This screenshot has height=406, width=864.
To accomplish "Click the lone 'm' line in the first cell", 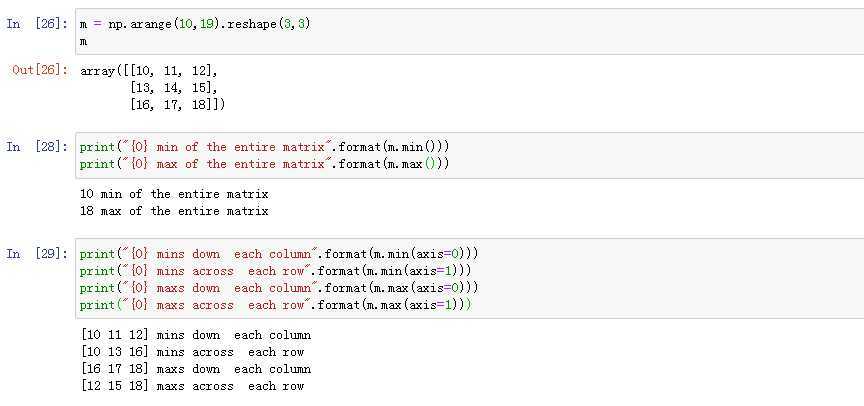I will (83, 42).
